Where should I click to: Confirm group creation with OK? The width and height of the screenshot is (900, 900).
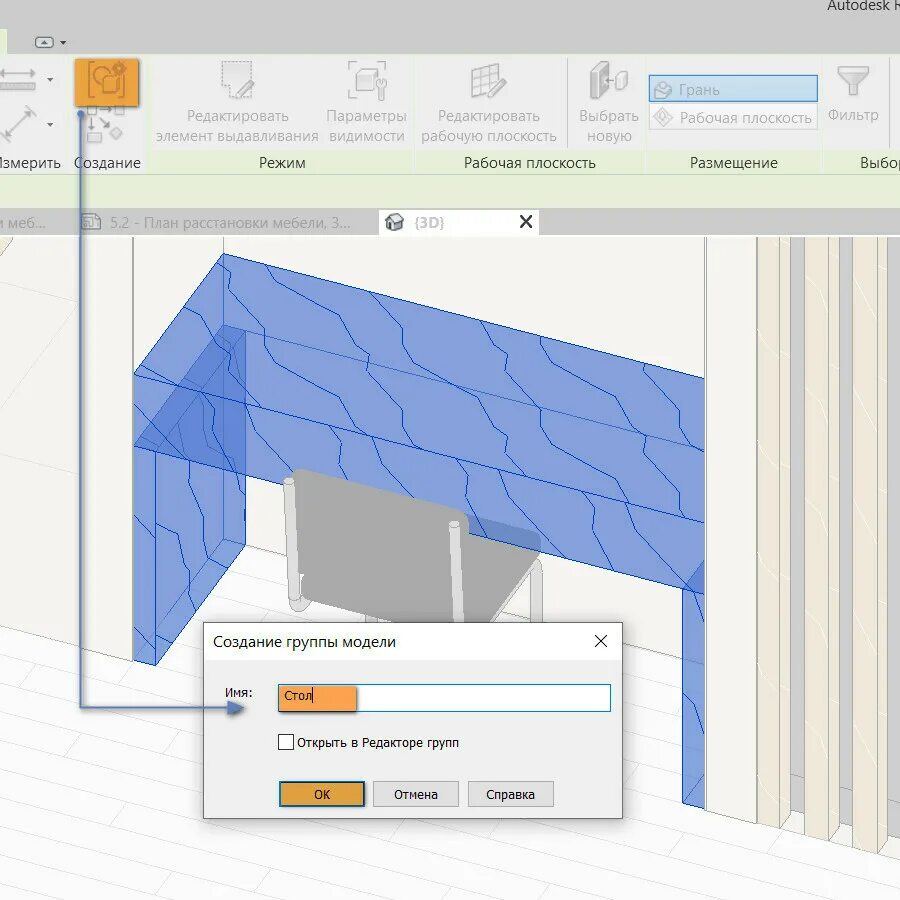[x=322, y=794]
